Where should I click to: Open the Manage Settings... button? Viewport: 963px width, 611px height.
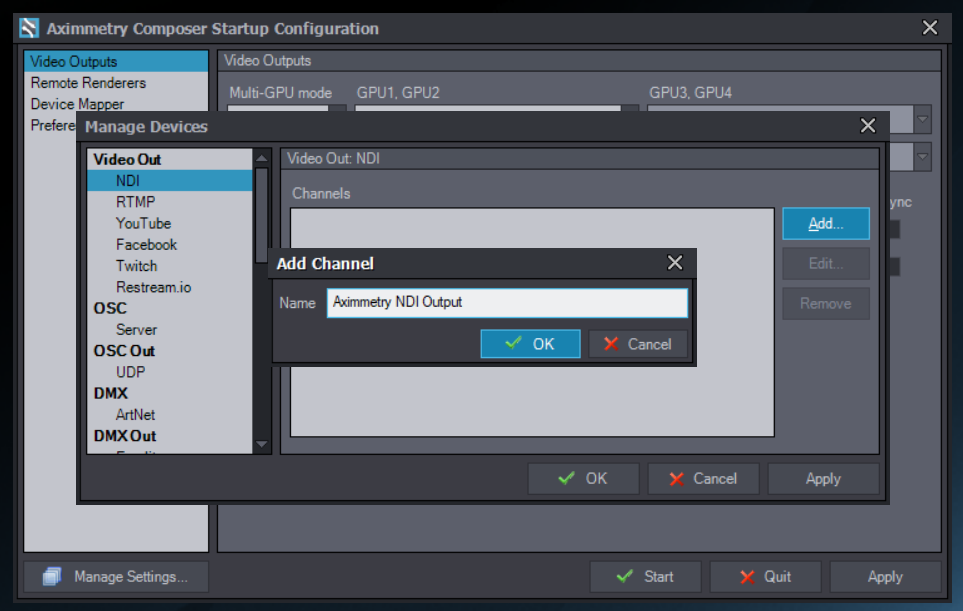[116, 577]
